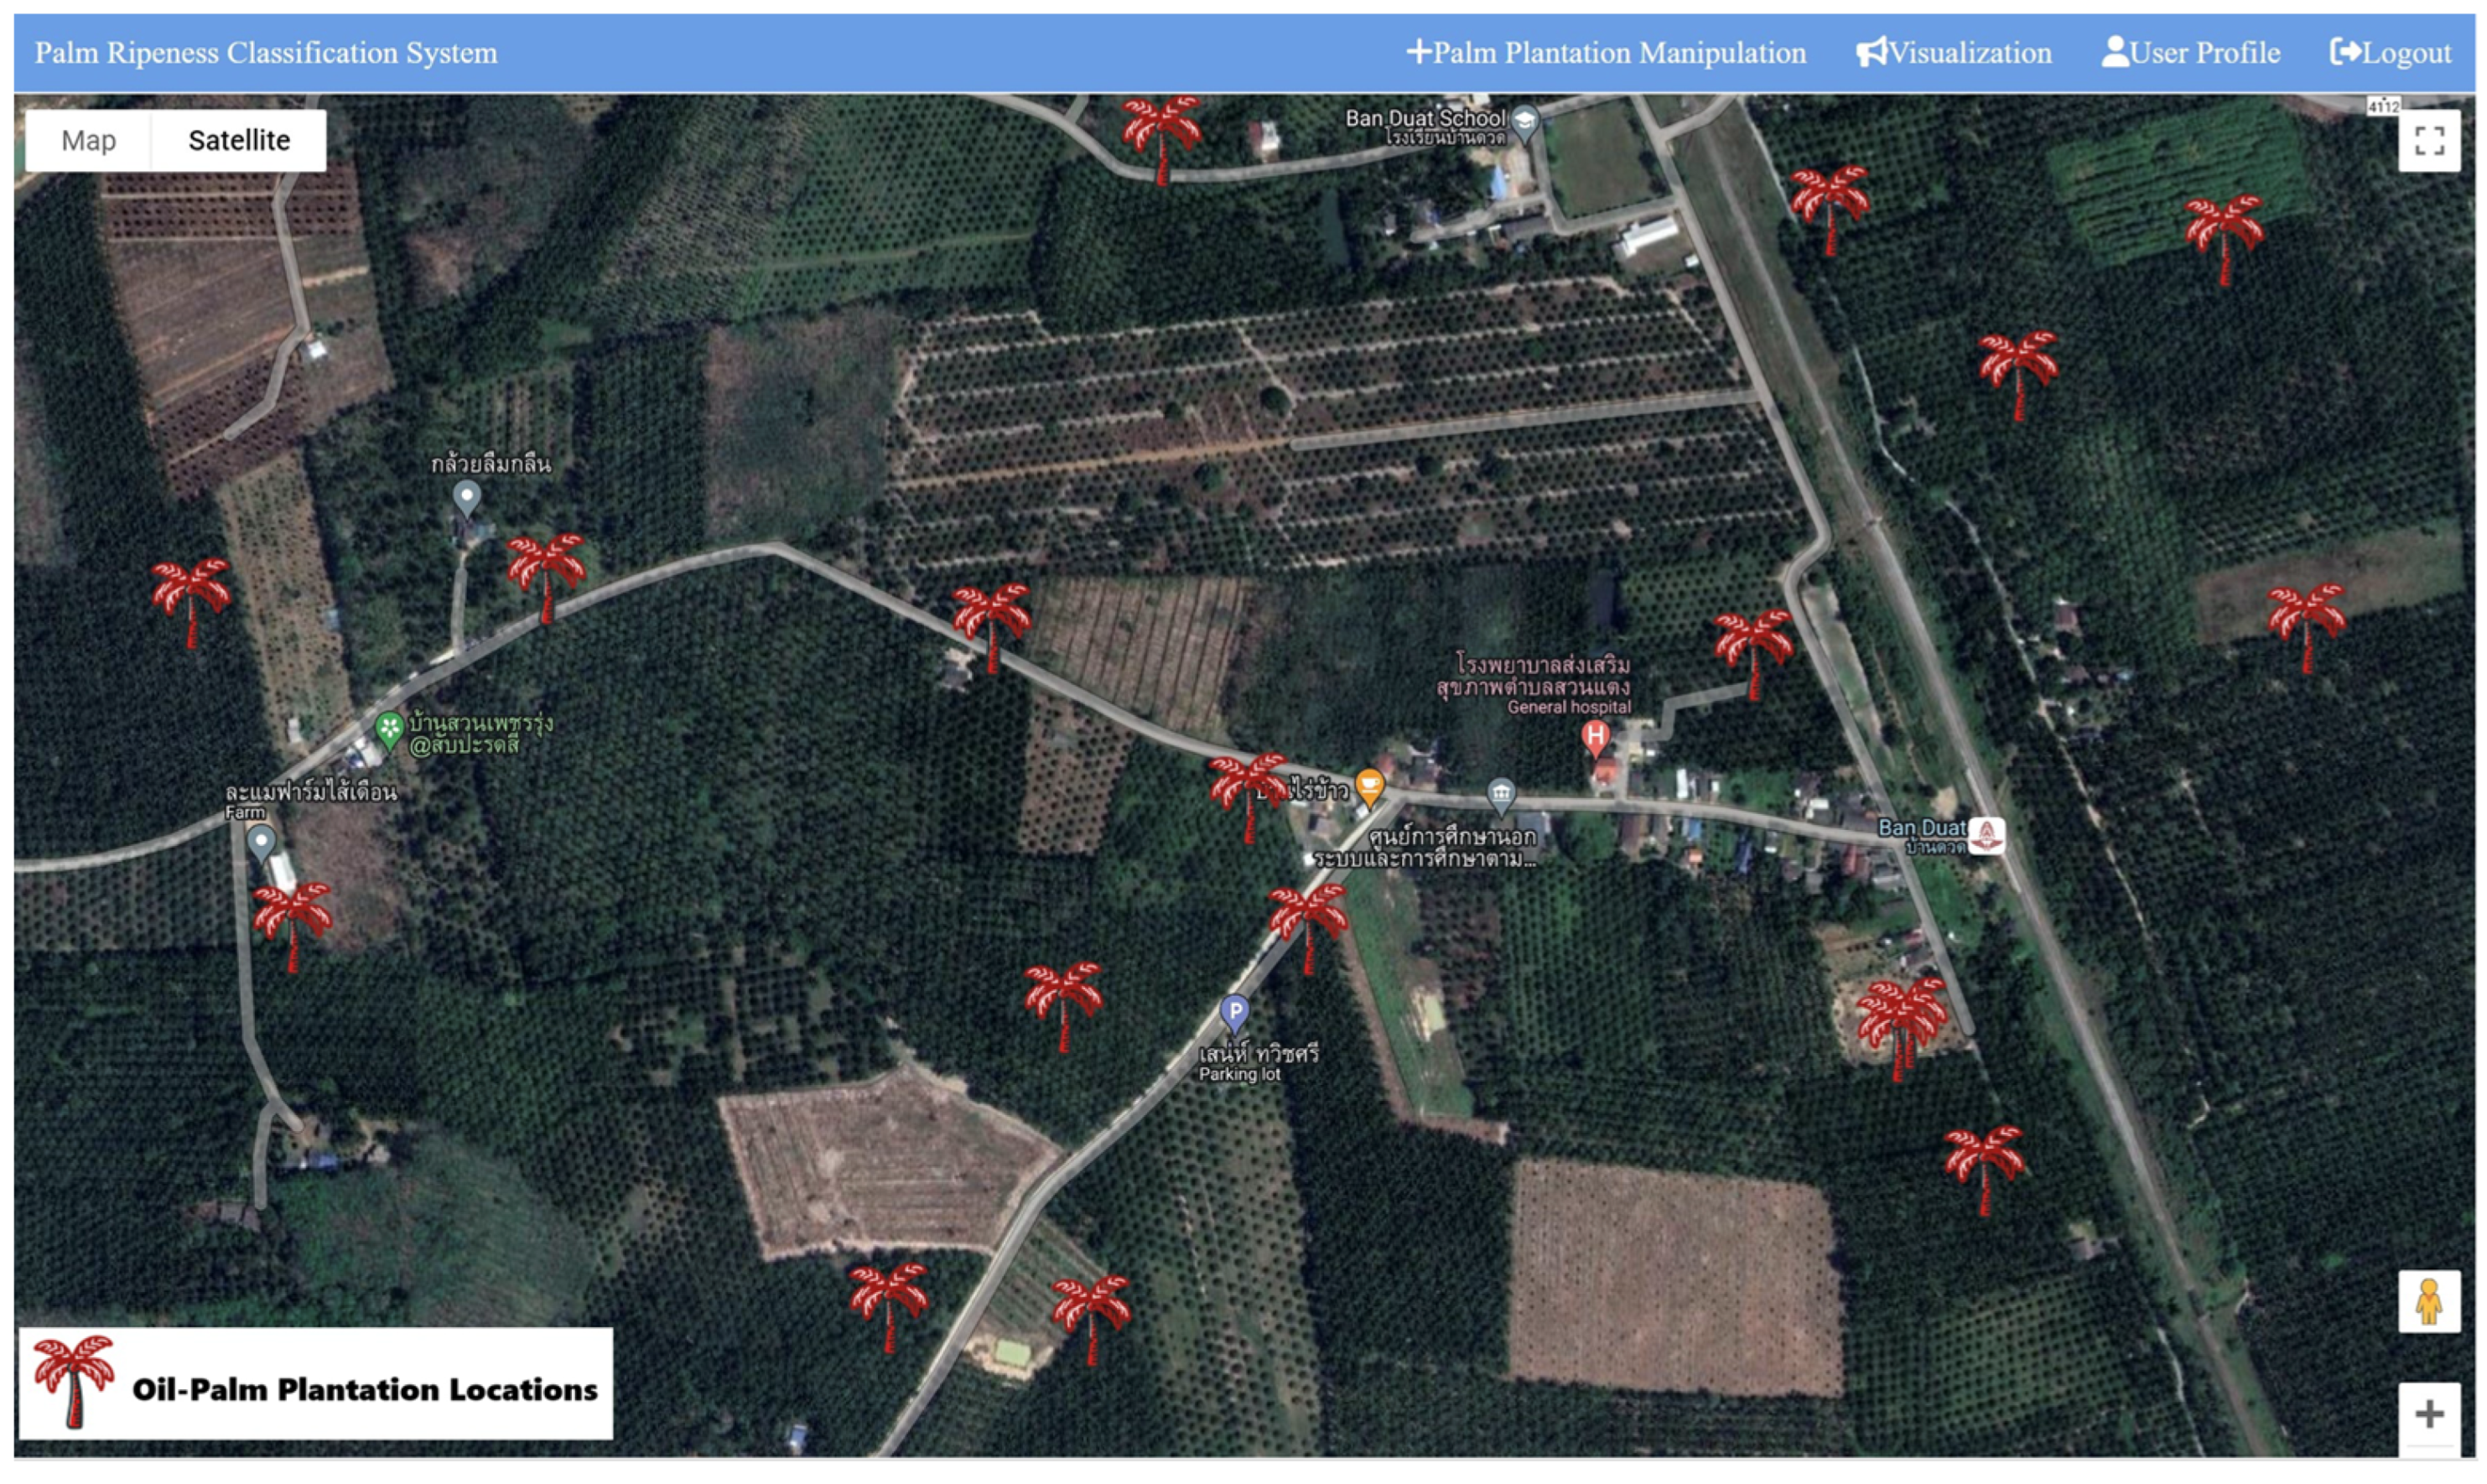Image resolution: width=2487 pixels, height=1484 pixels.
Task: Open the Visualization menu item
Action: click(x=1954, y=52)
